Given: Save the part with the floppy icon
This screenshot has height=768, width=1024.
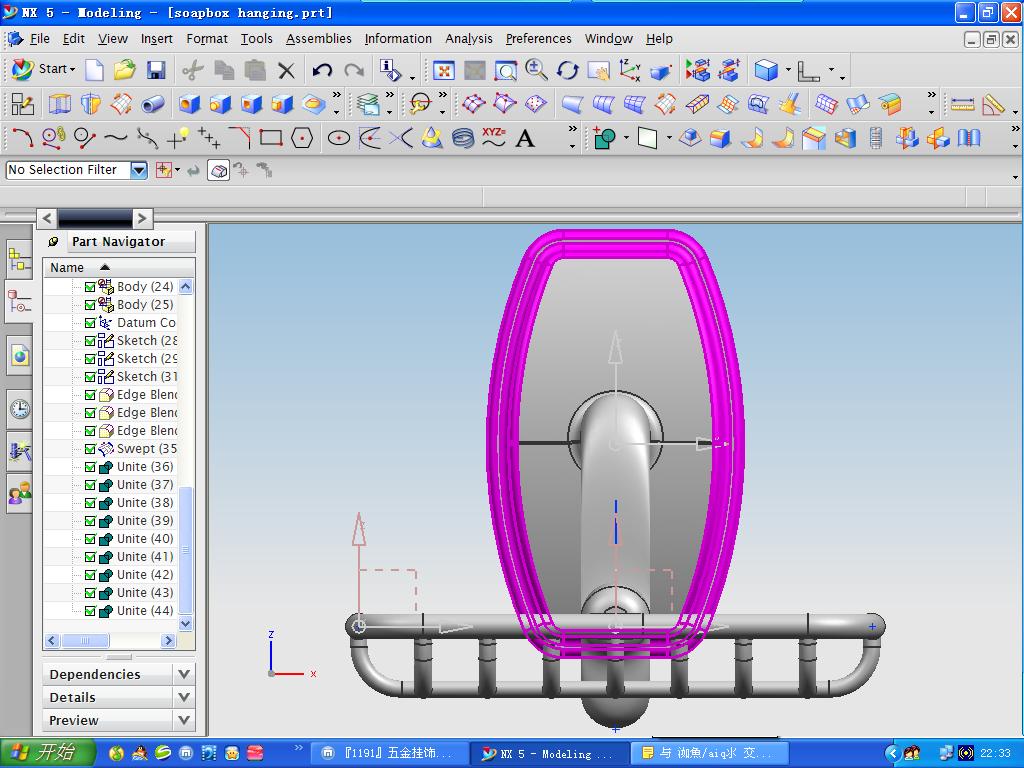Looking at the screenshot, I should [156, 70].
